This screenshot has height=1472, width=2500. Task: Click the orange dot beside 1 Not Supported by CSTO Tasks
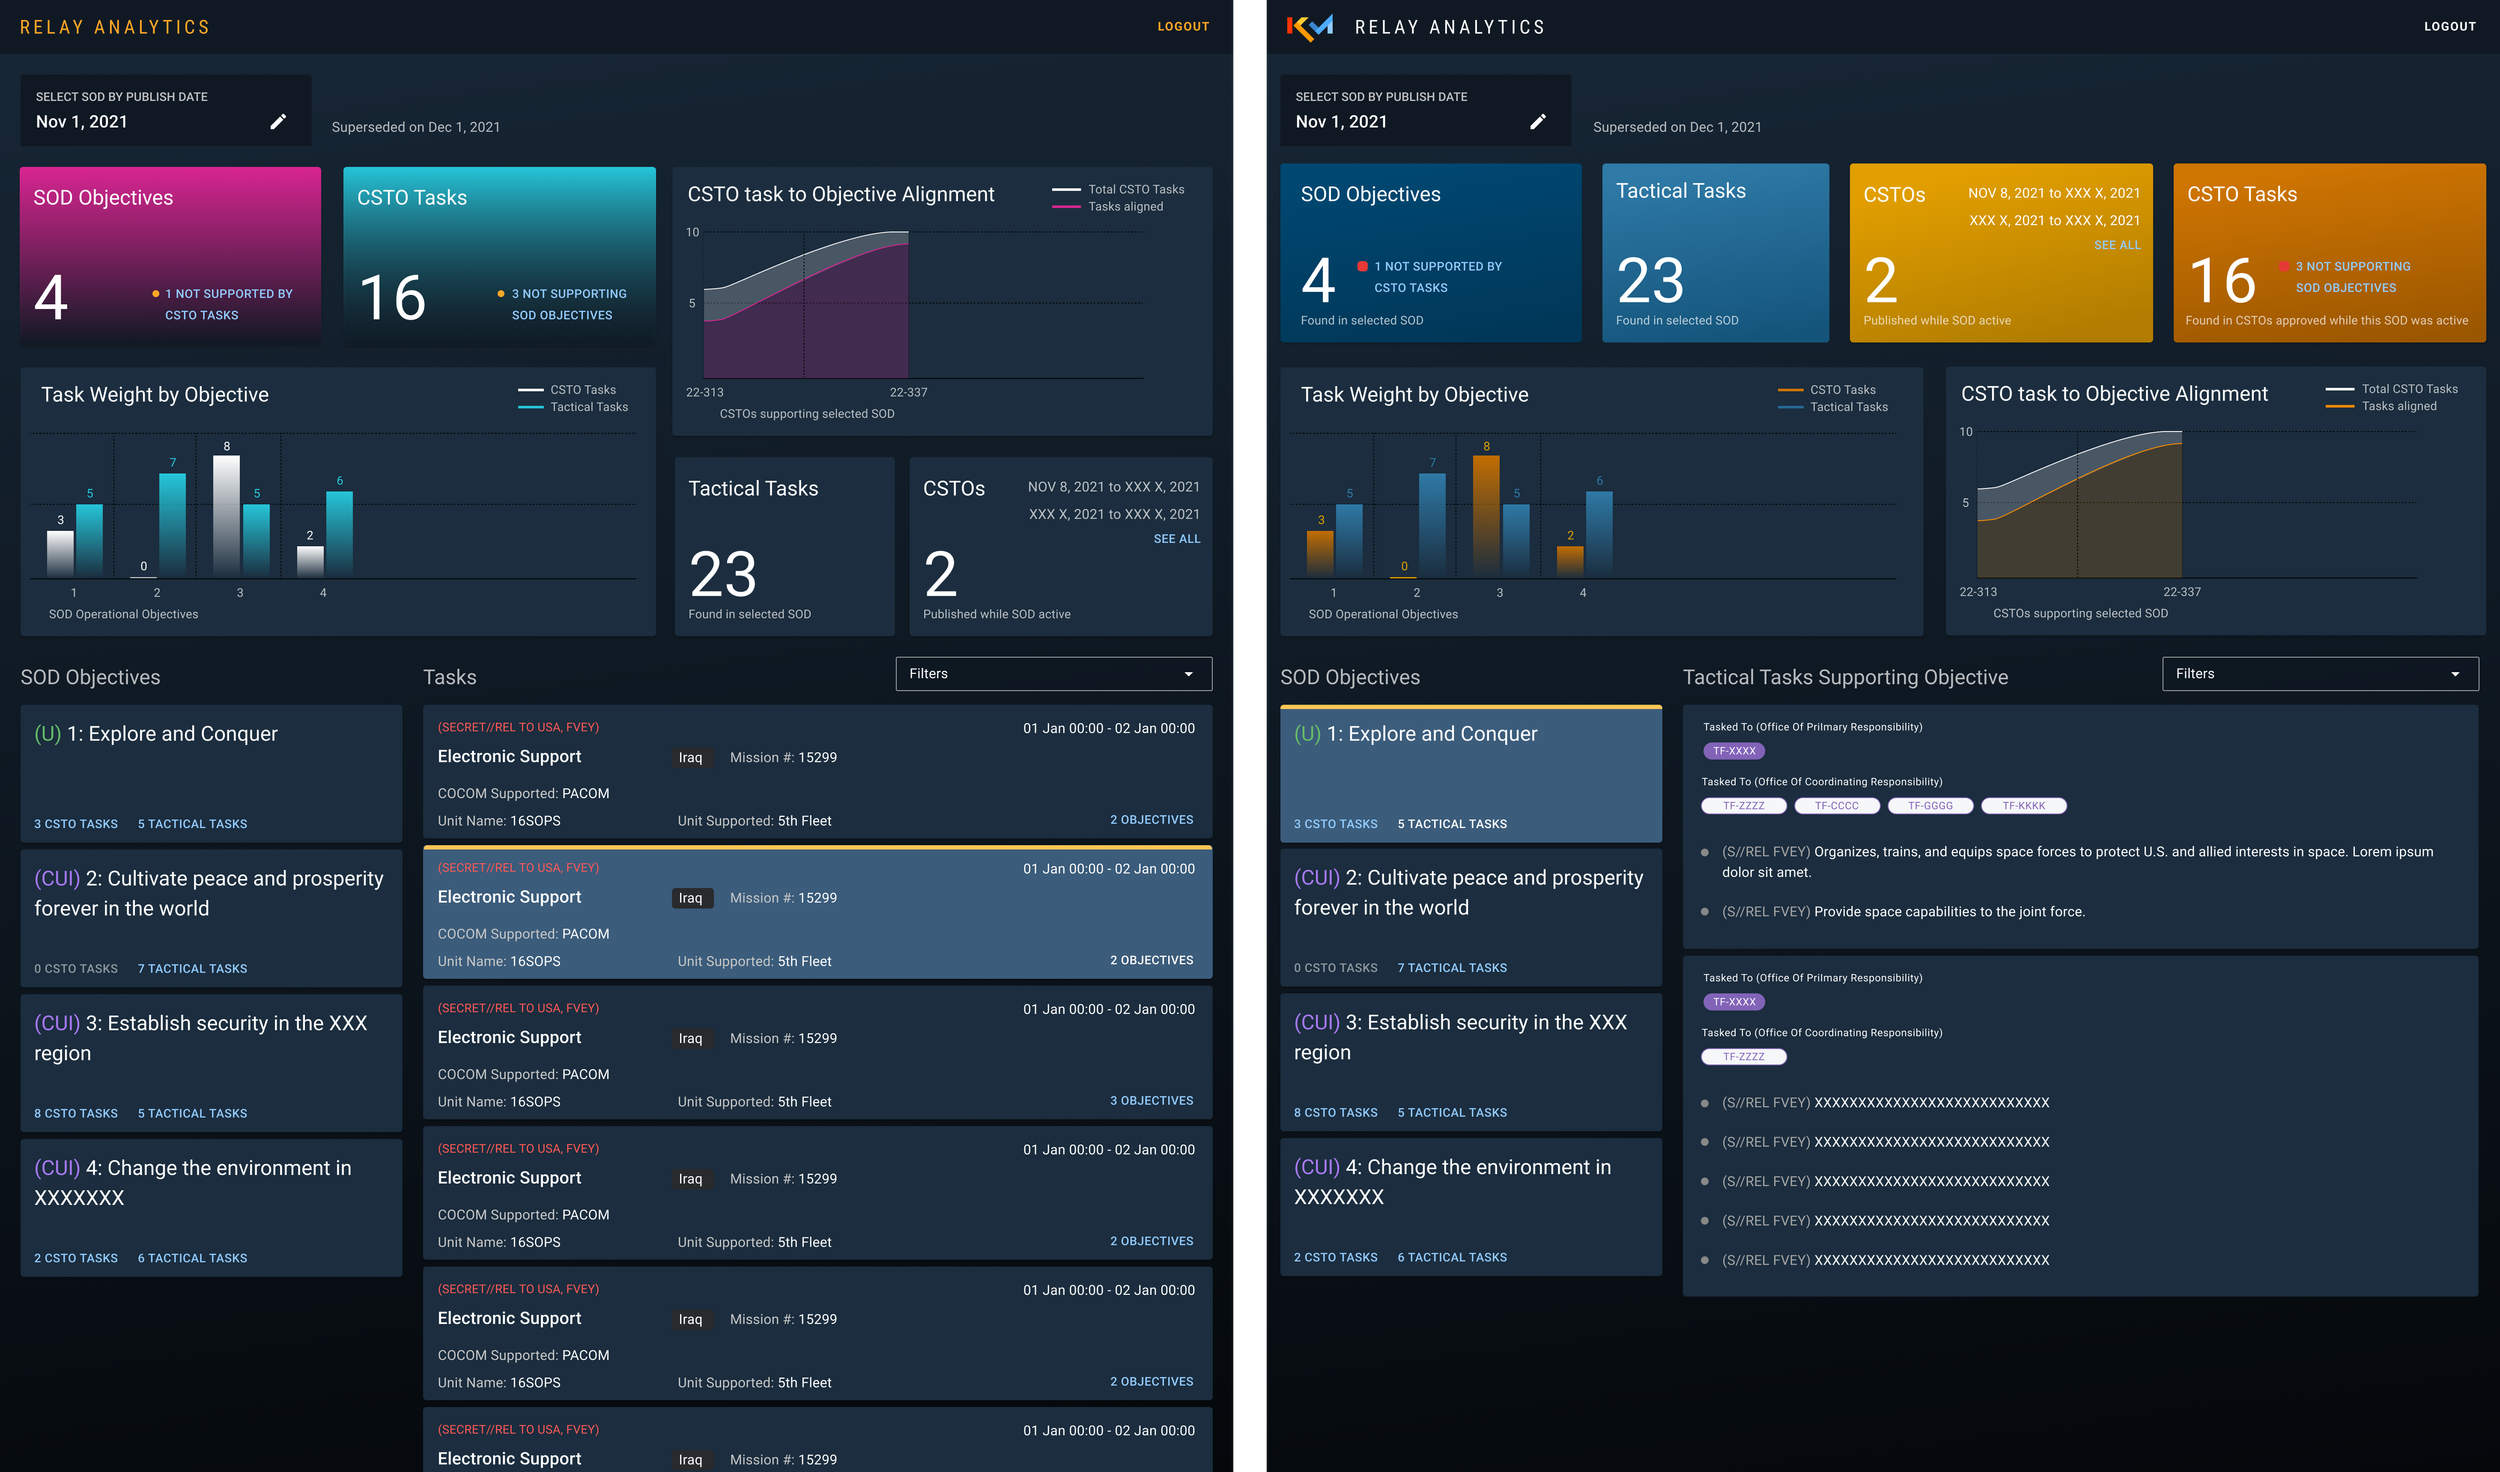155,294
